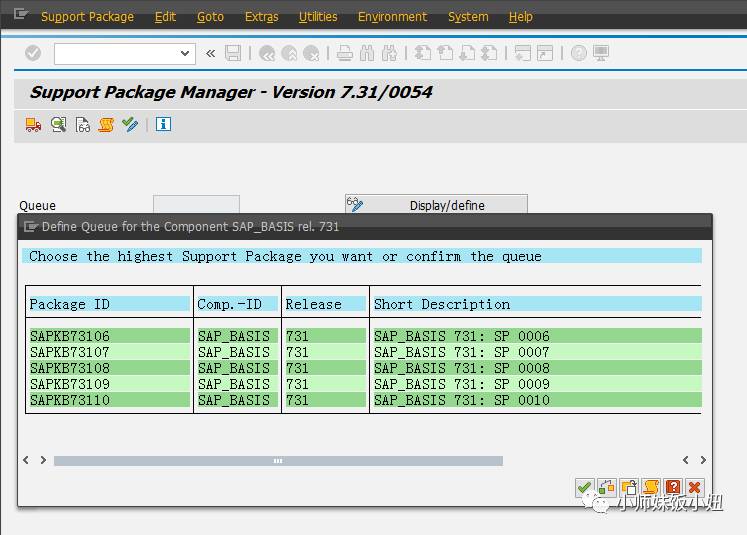The height and width of the screenshot is (535, 747).
Task: Click the Enter checkmark icon in toolbar
Action: tap(33, 53)
